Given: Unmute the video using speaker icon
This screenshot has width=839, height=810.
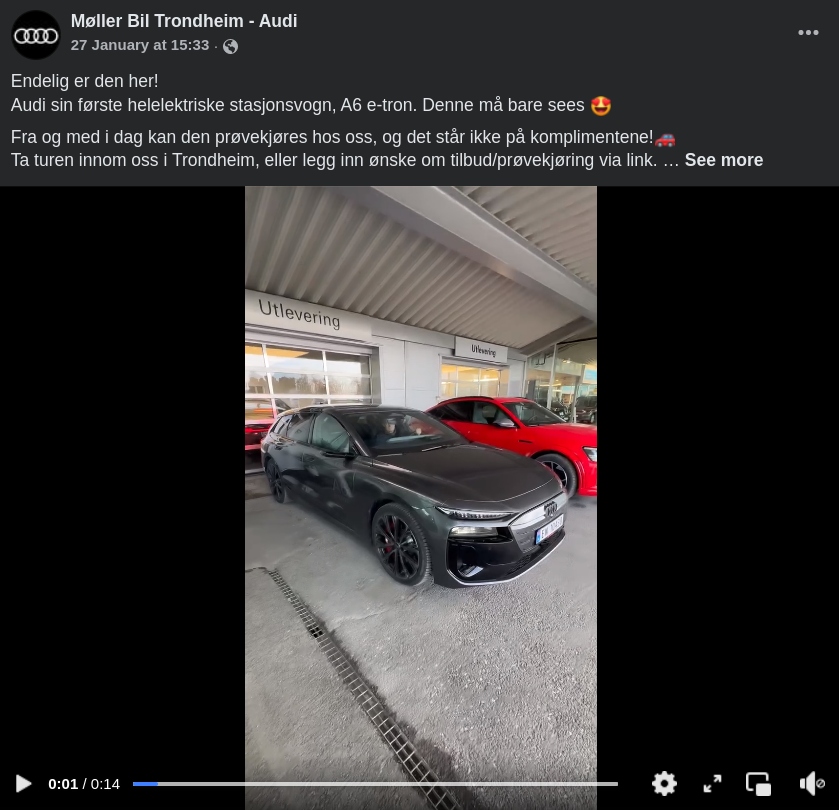Looking at the screenshot, I should pos(812,784).
